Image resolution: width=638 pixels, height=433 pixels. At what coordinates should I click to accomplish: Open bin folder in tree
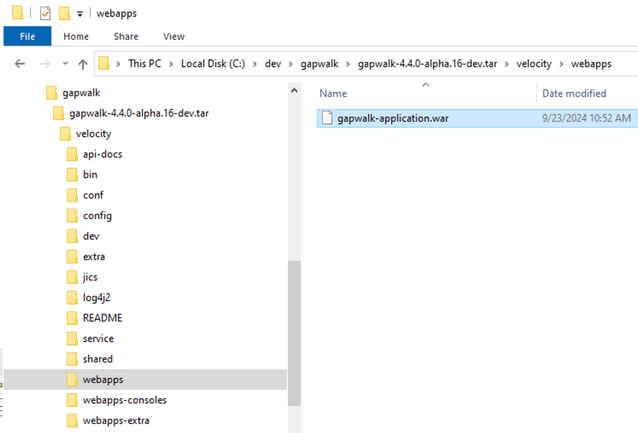(90, 175)
